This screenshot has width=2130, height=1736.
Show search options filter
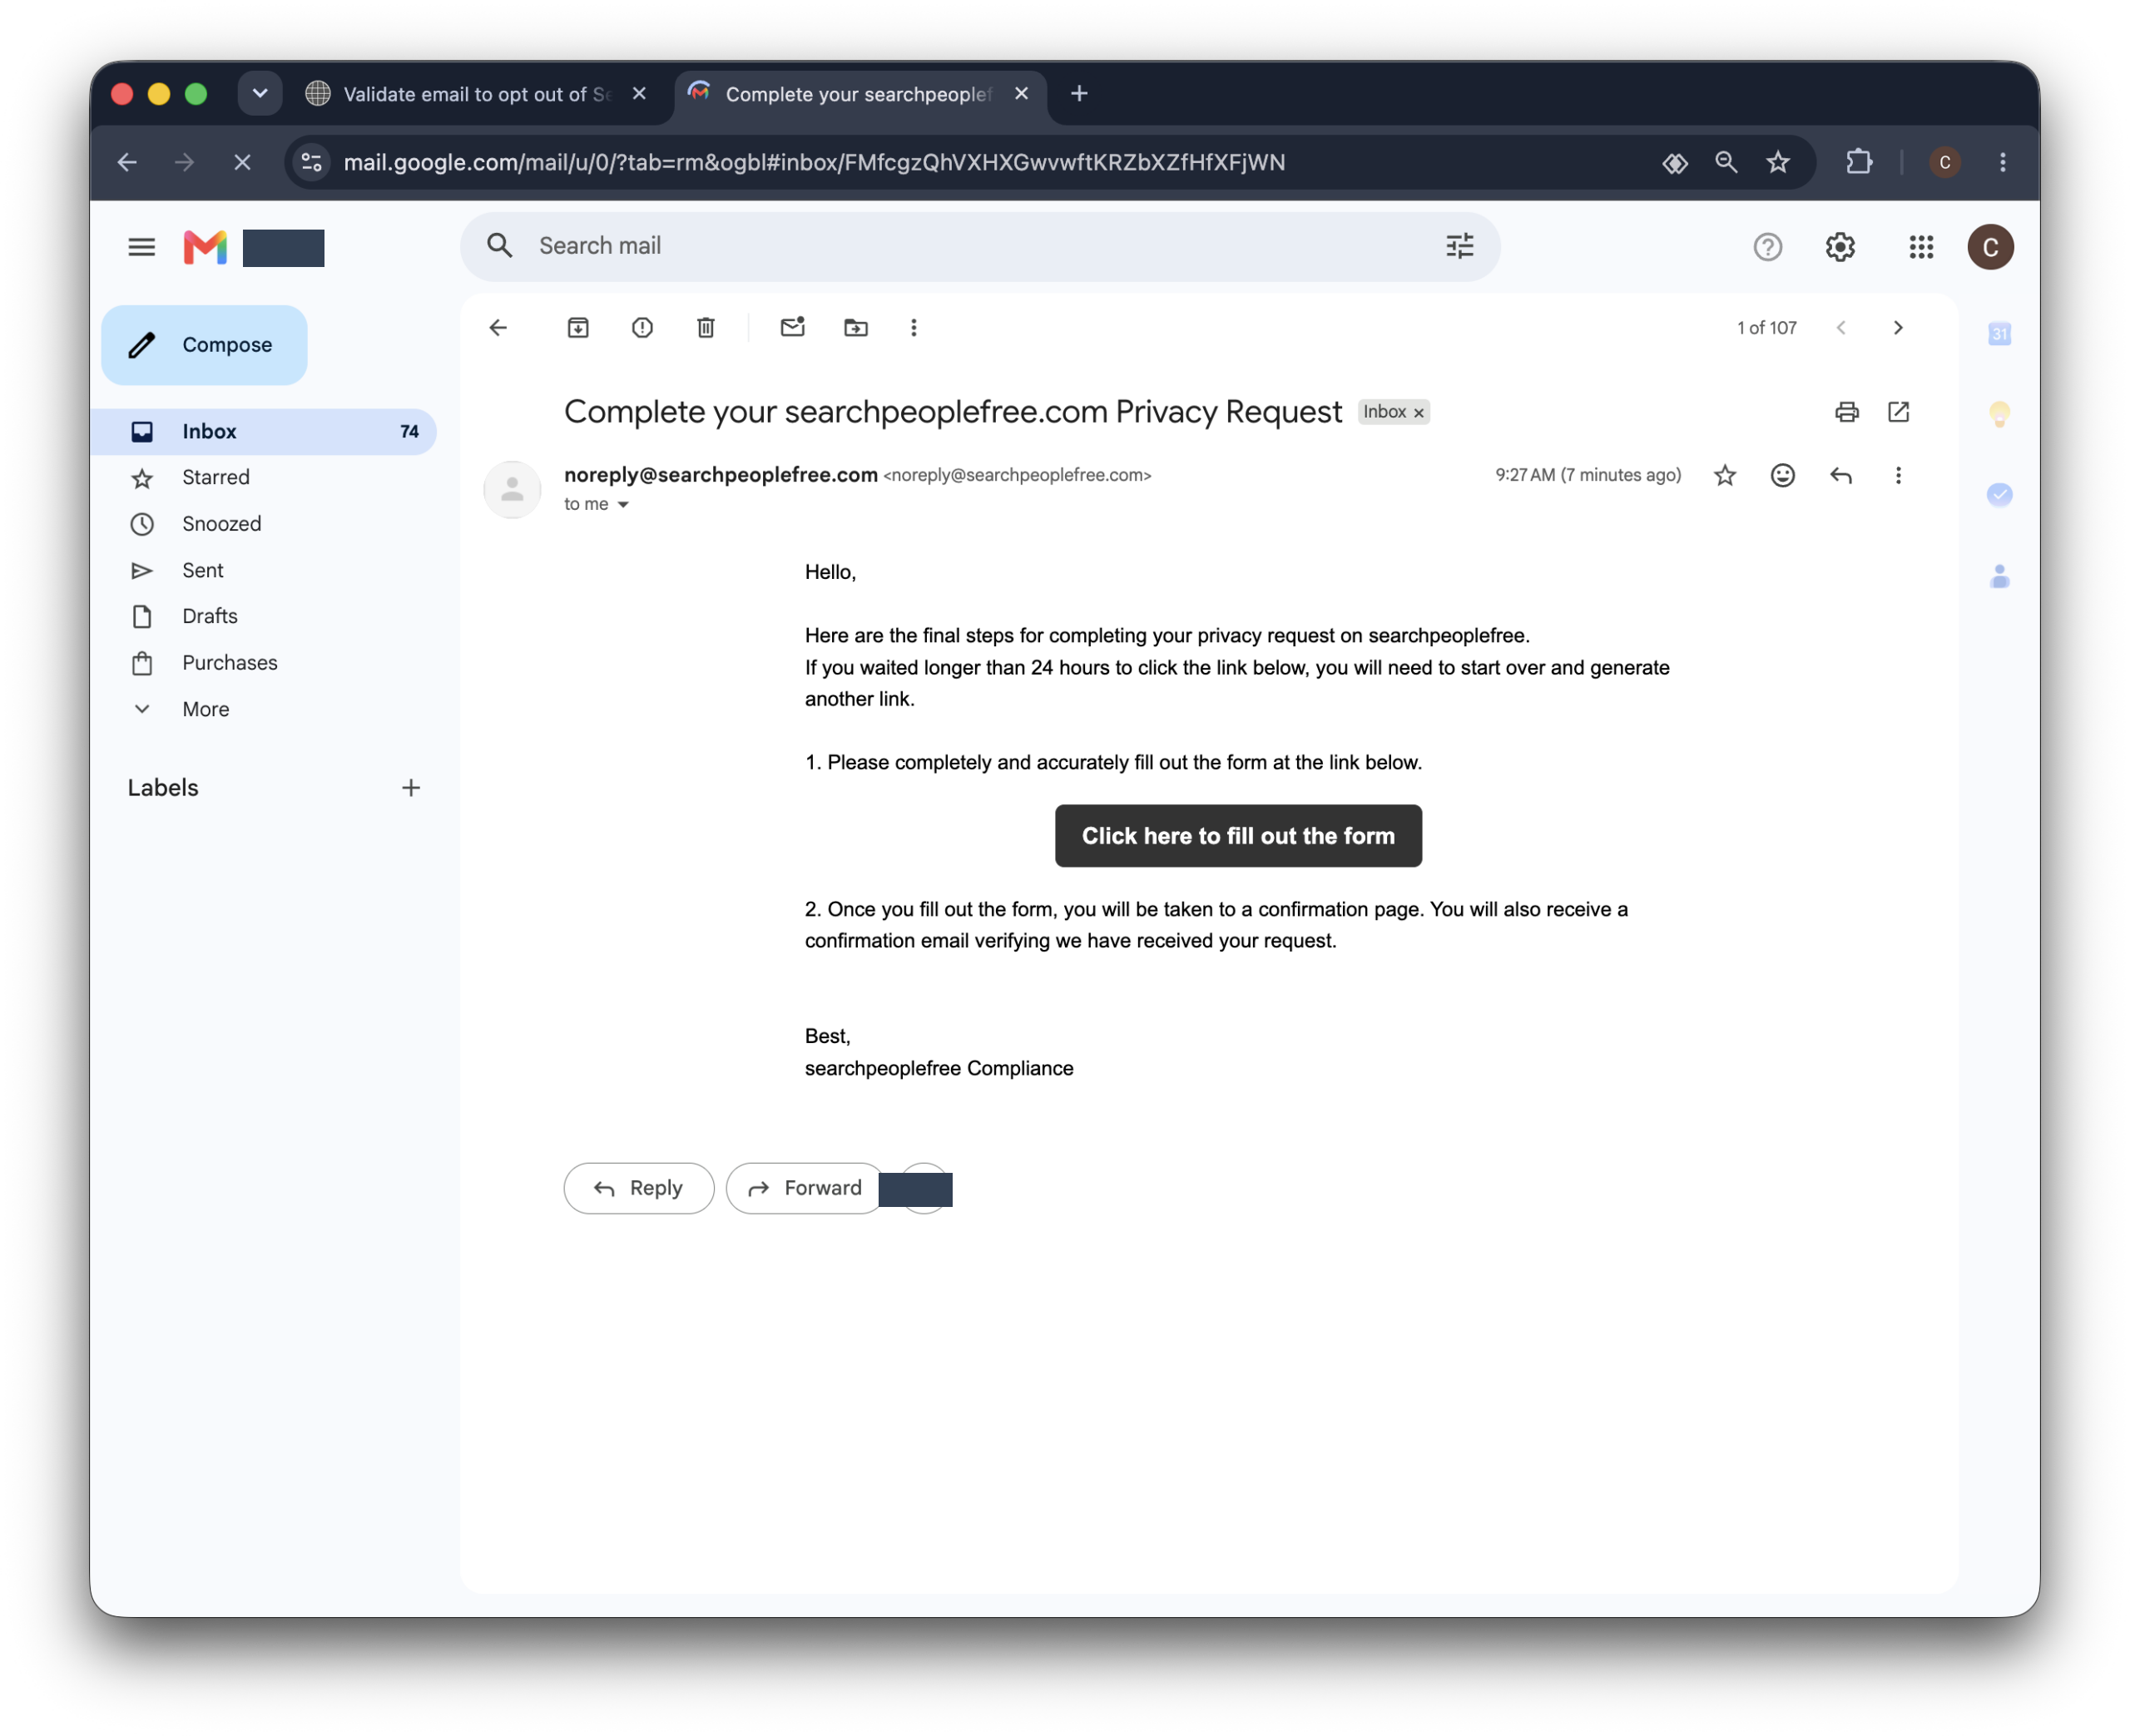pos(1459,246)
